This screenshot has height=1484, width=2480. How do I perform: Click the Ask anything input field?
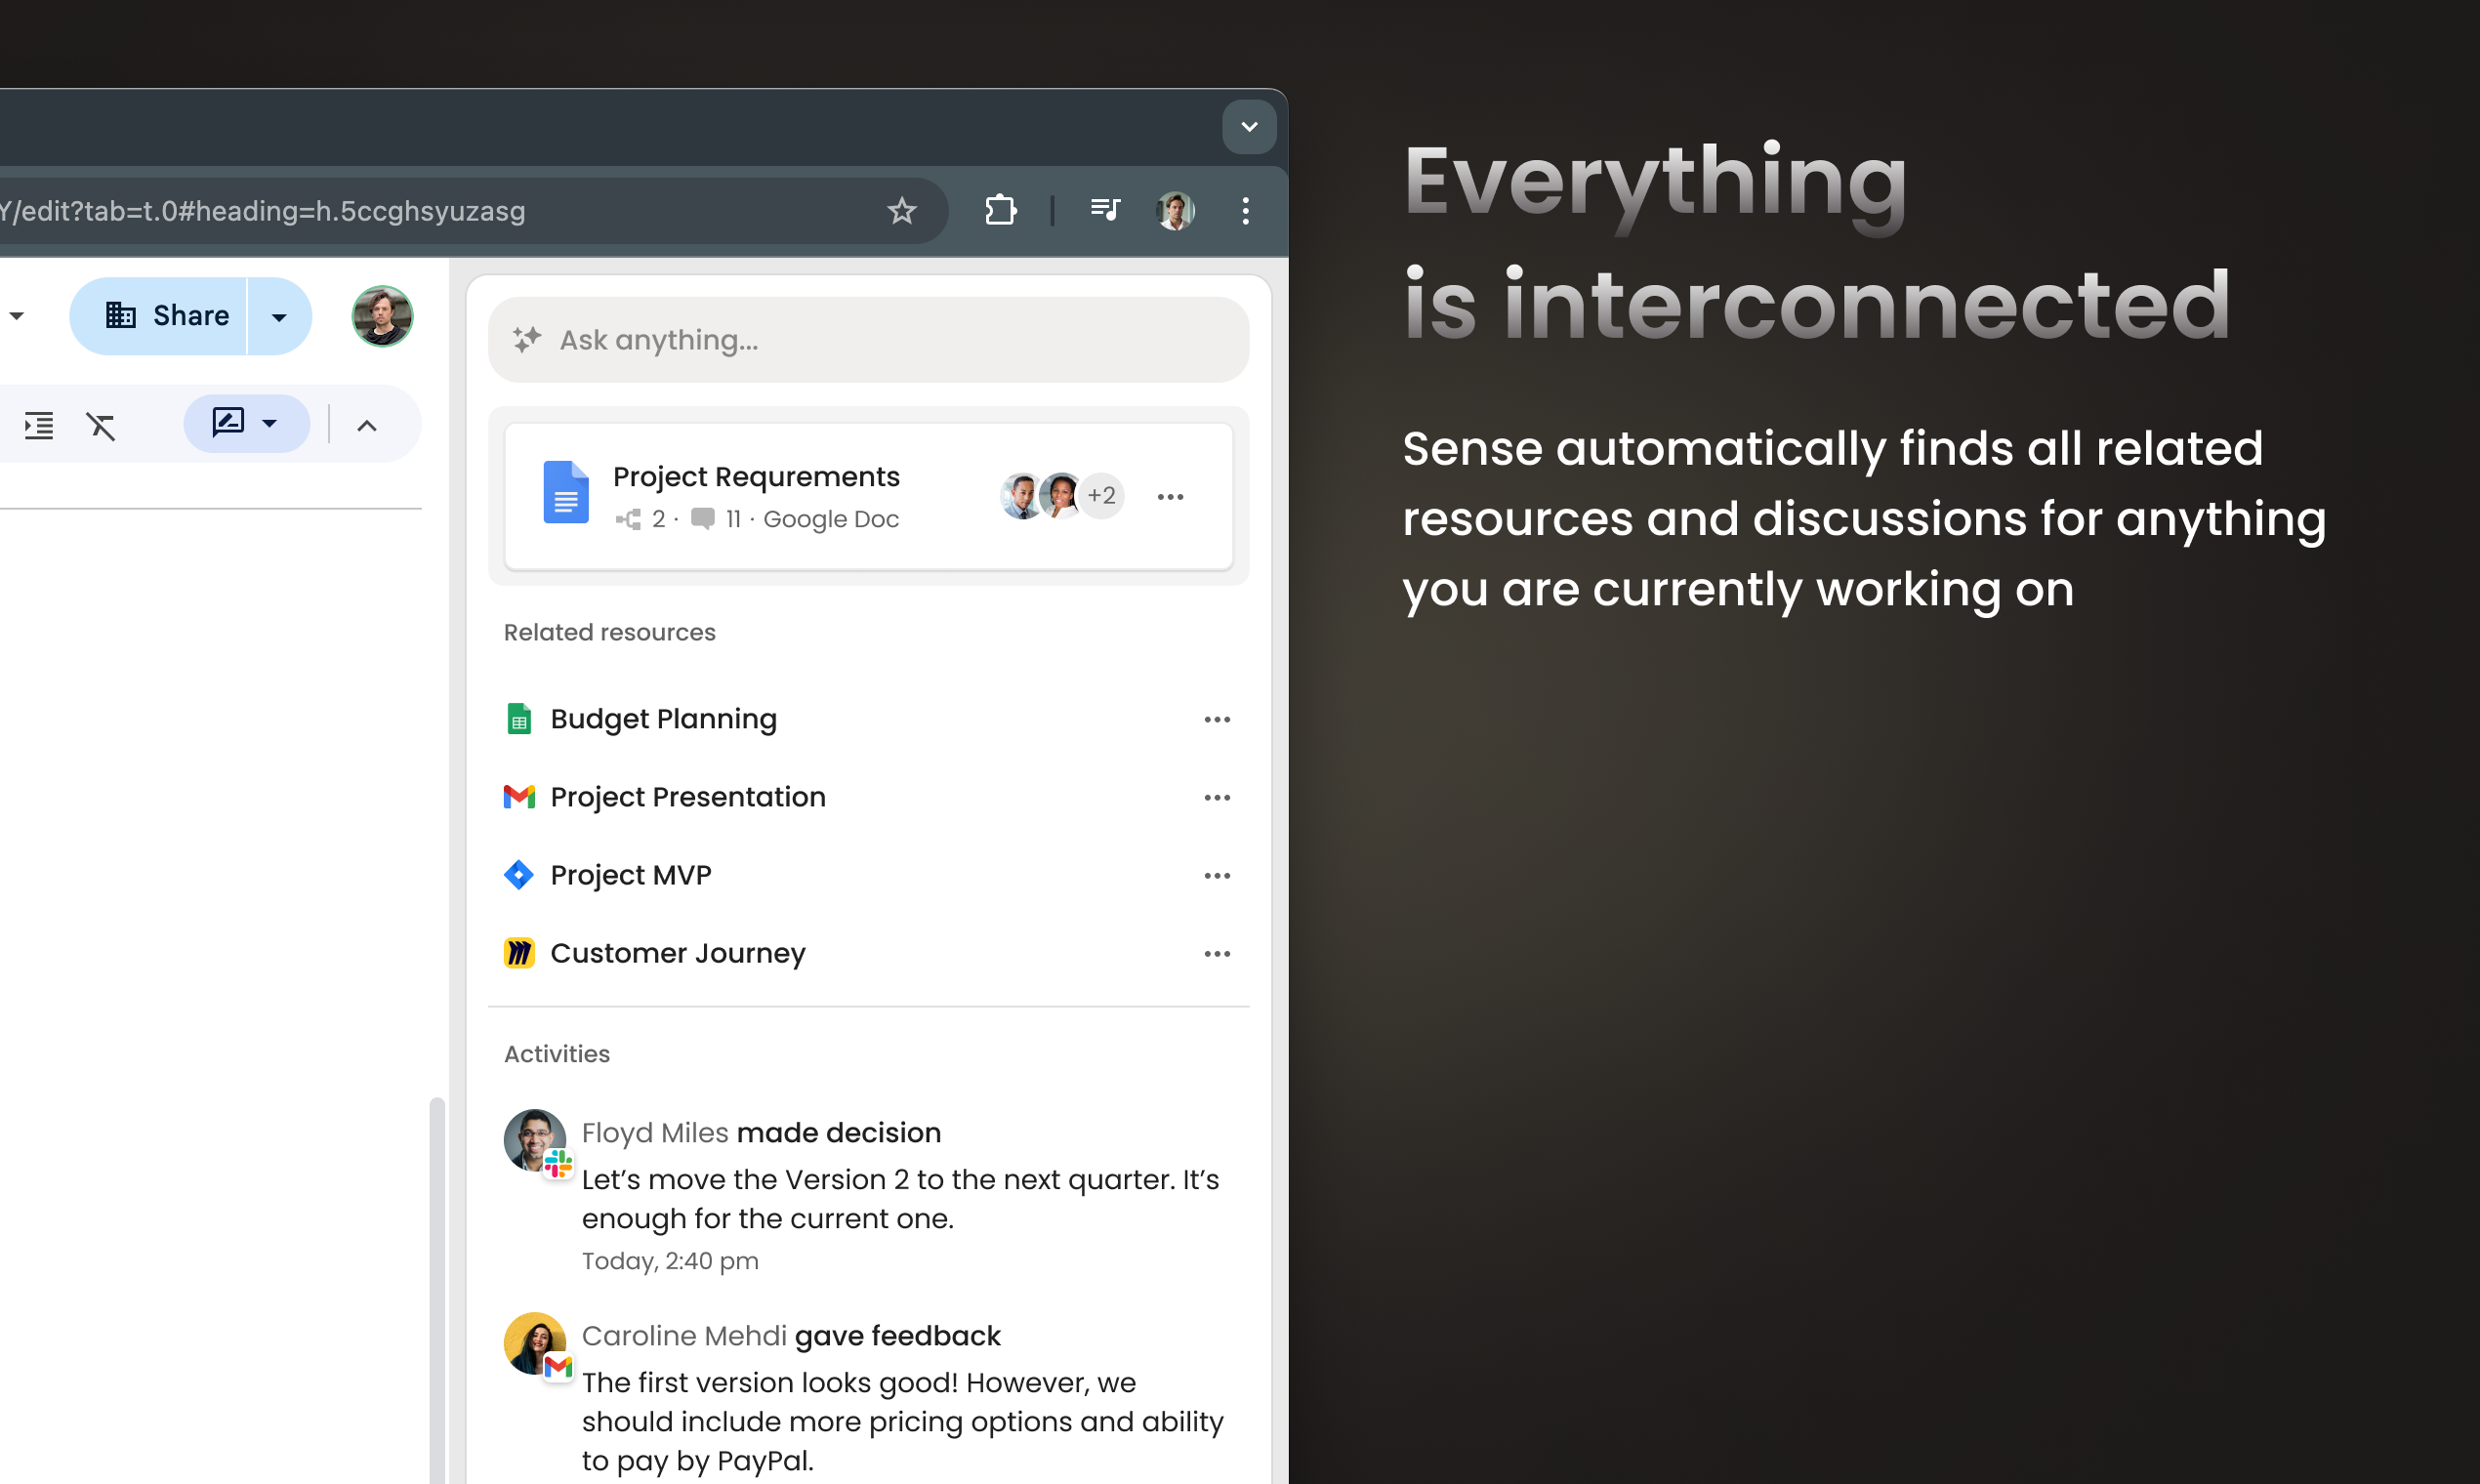tap(868, 340)
